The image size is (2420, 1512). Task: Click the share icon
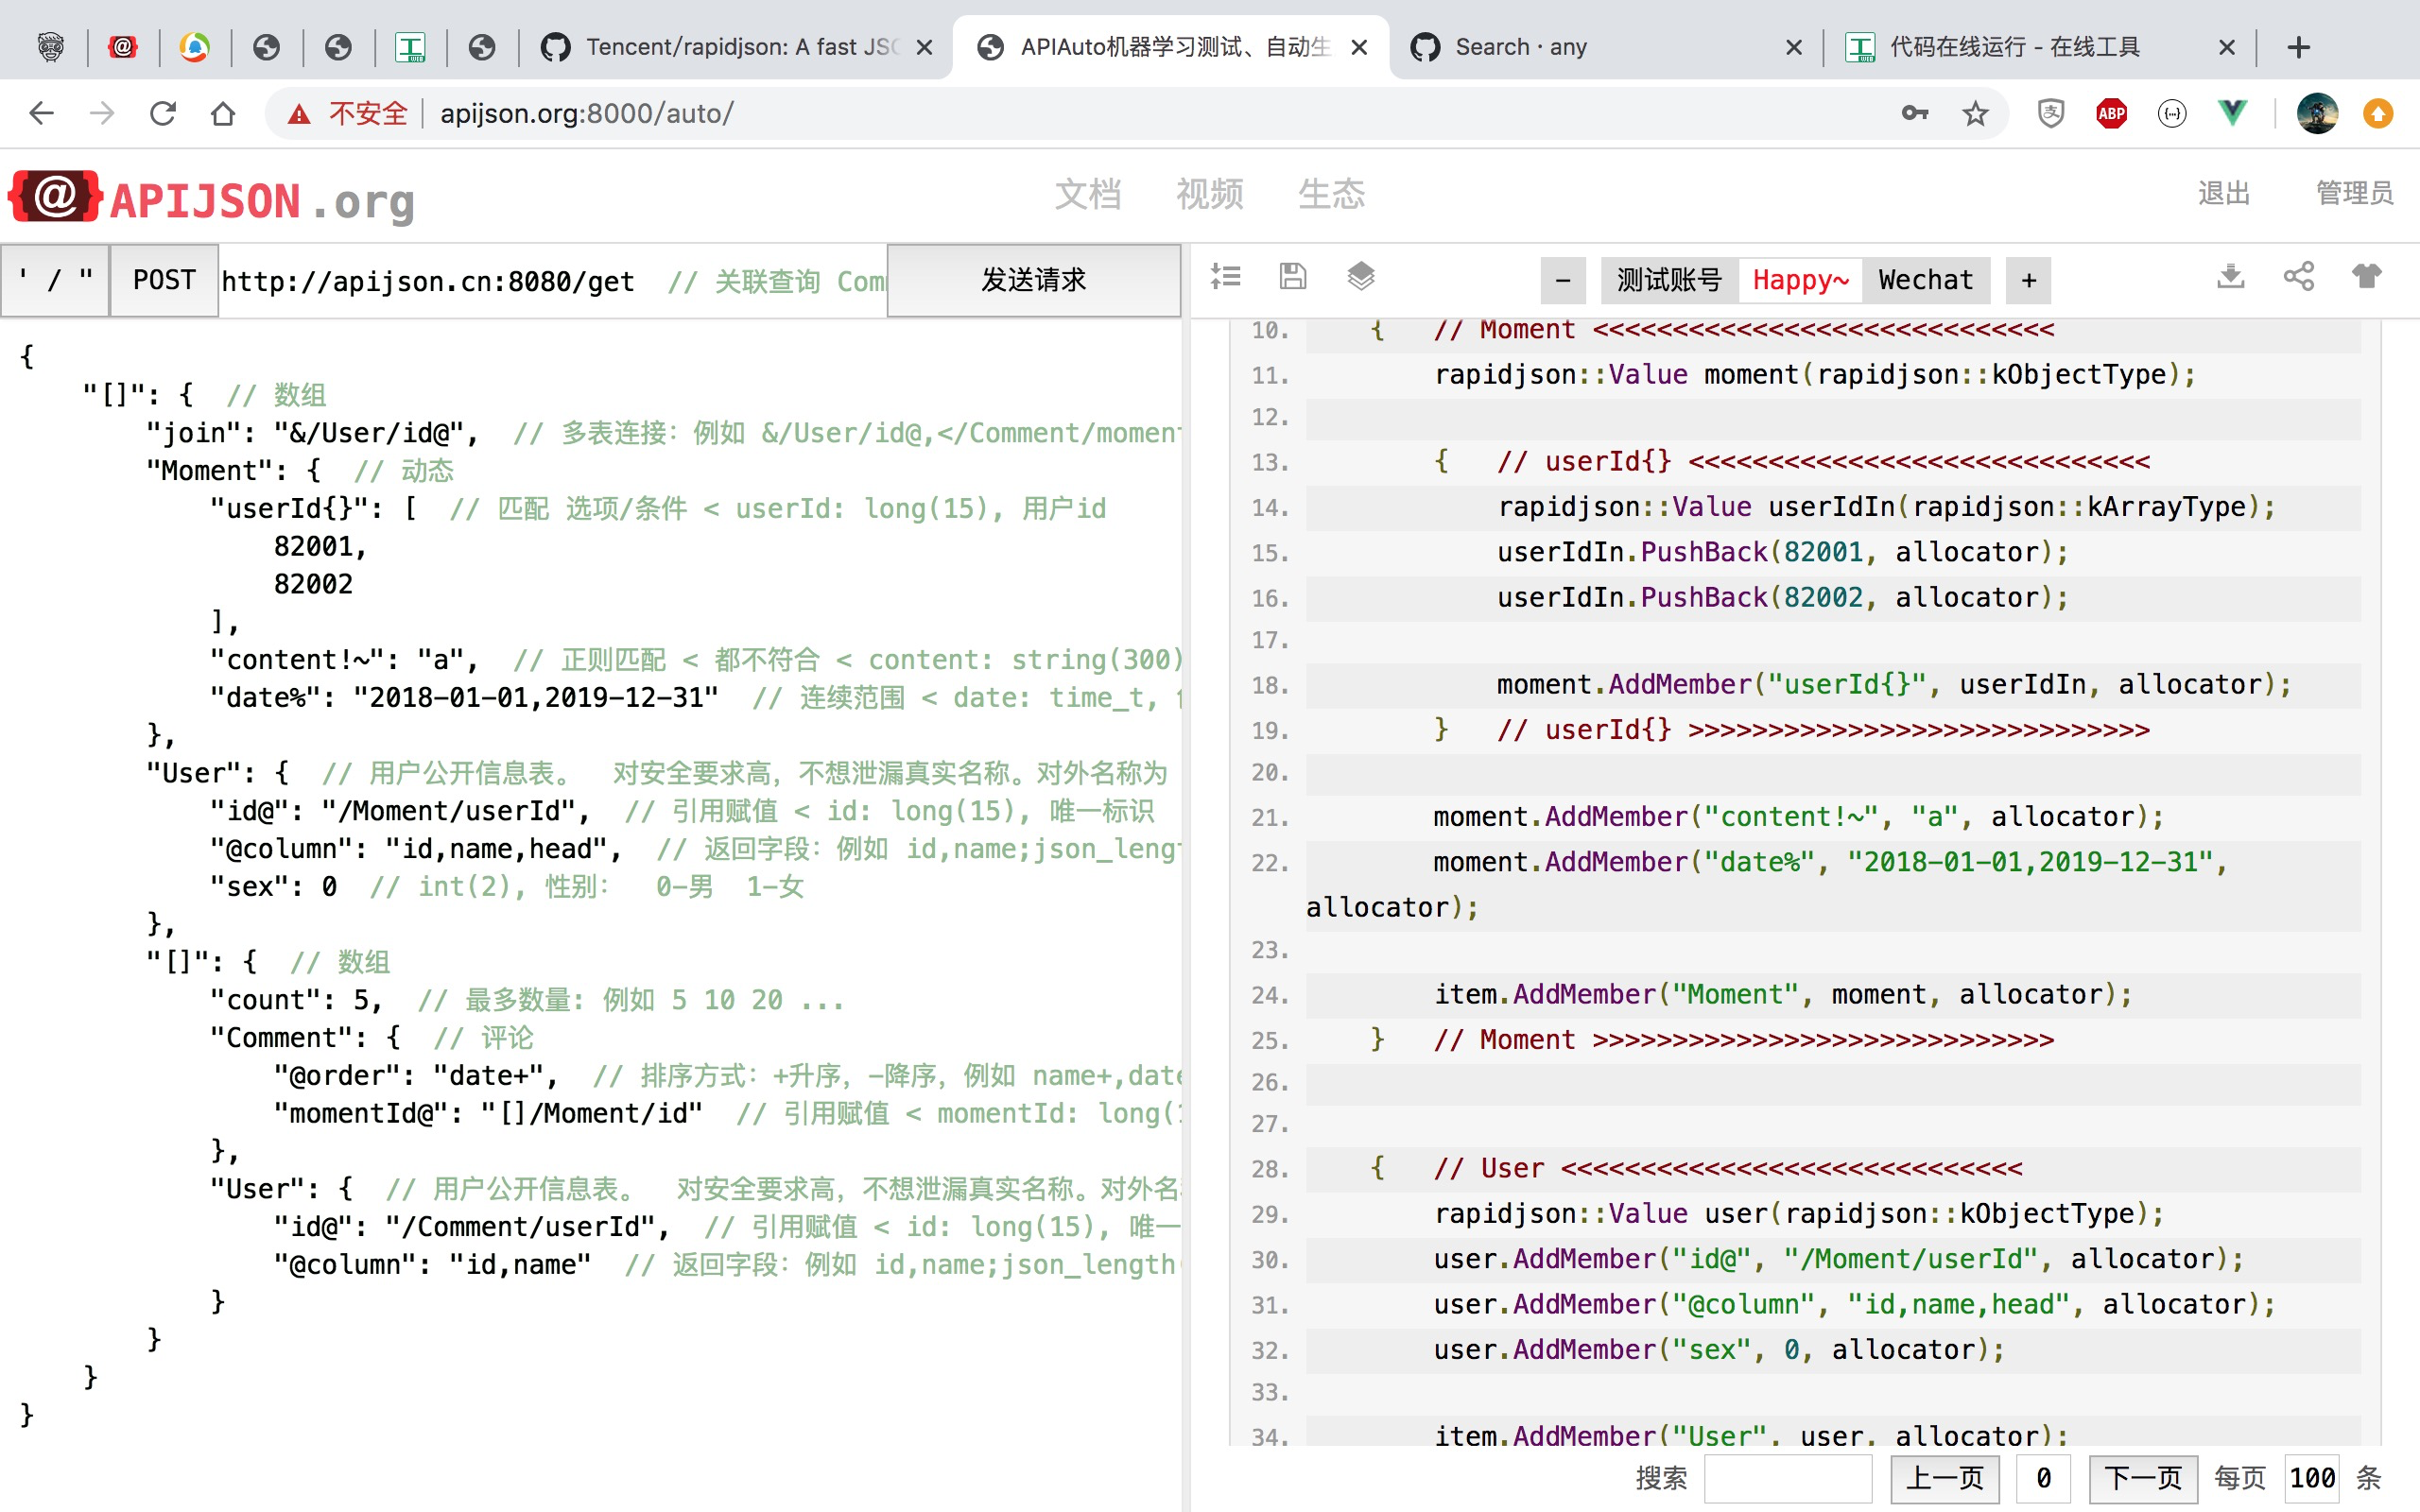[2298, 276]
